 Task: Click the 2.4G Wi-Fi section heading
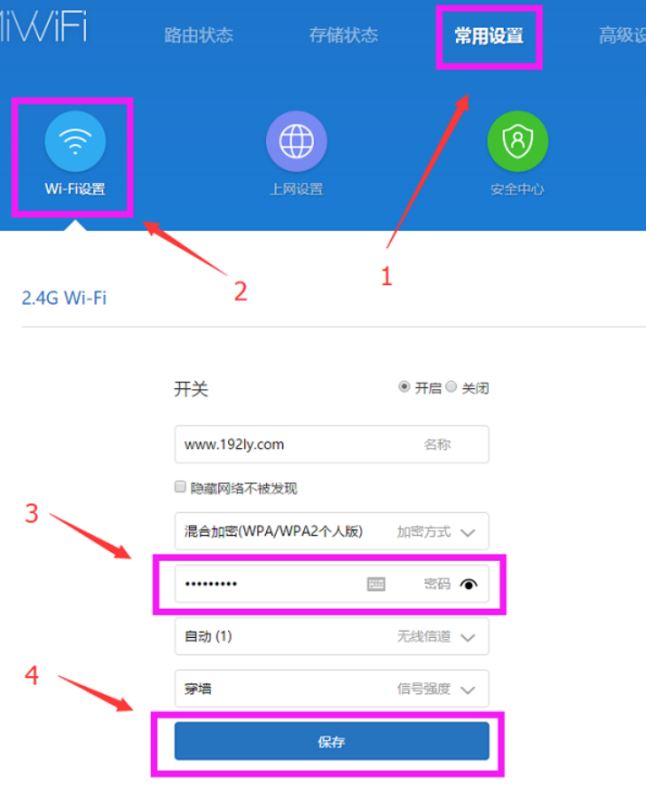[64, 298]
